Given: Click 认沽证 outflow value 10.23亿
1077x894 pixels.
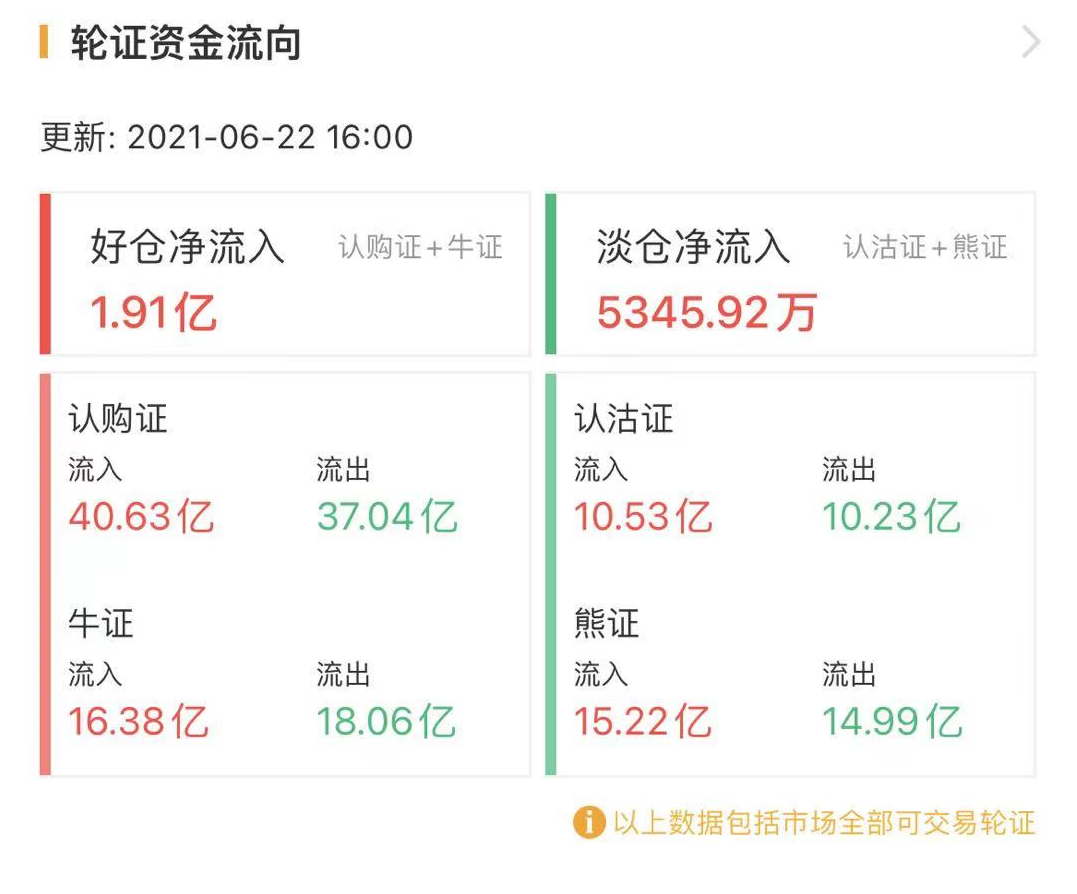Looking at the screenshot, I should (891, 517).
